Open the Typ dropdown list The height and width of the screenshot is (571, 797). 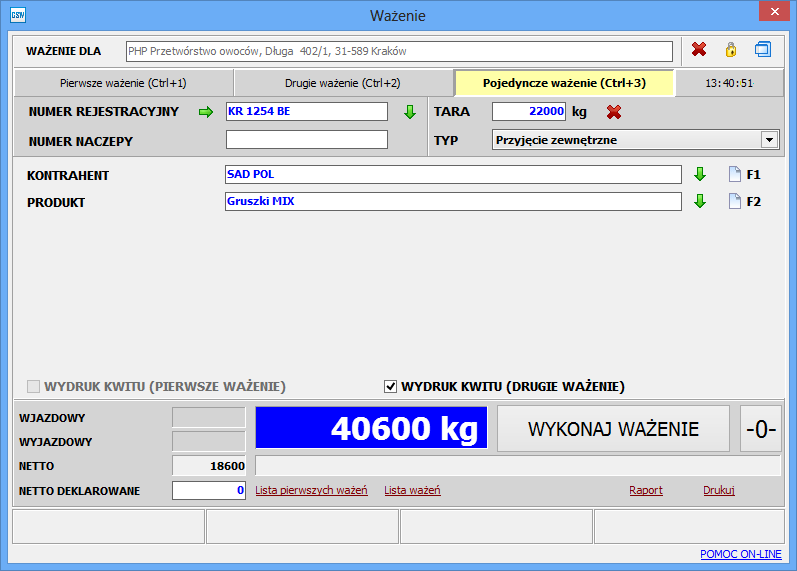tap(768, 140)
